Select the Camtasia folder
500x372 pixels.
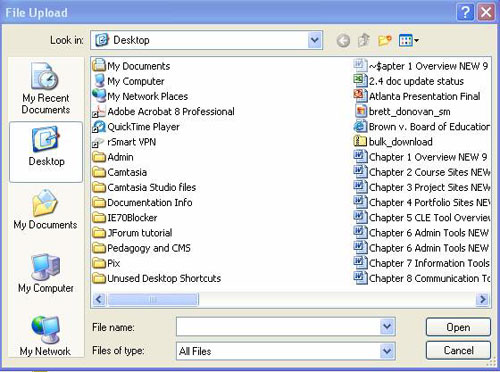pos(119,172)
